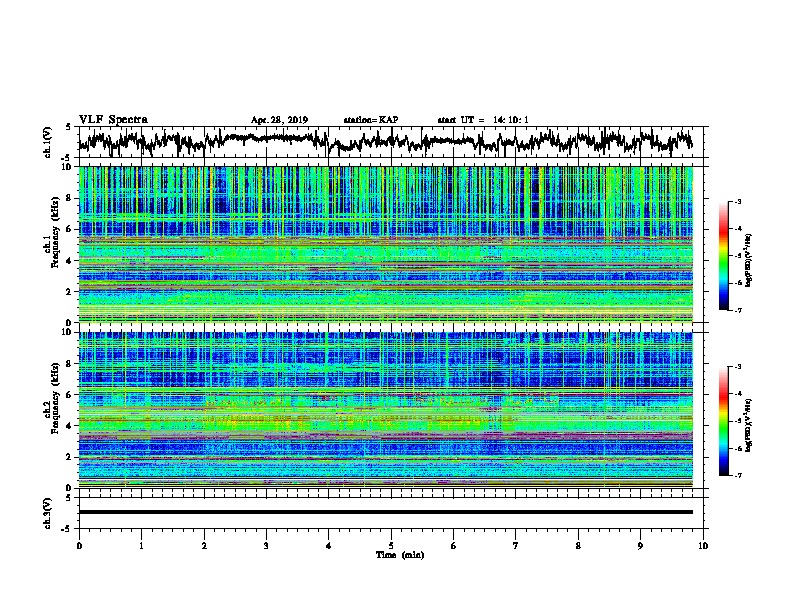This screenshot has width=792, height=612.
Task: Click the "-7" label on ch.1 color scale
Action: 737,310
